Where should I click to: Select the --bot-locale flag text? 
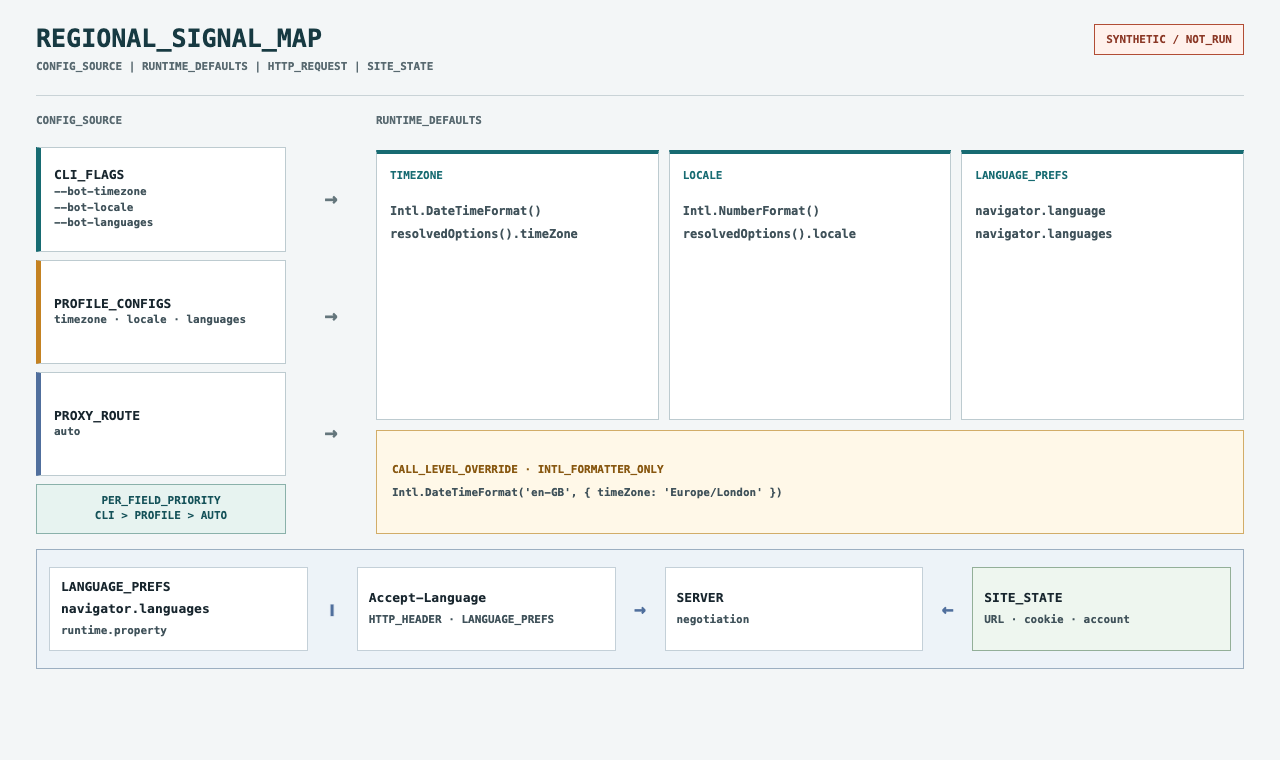[94, 207]
